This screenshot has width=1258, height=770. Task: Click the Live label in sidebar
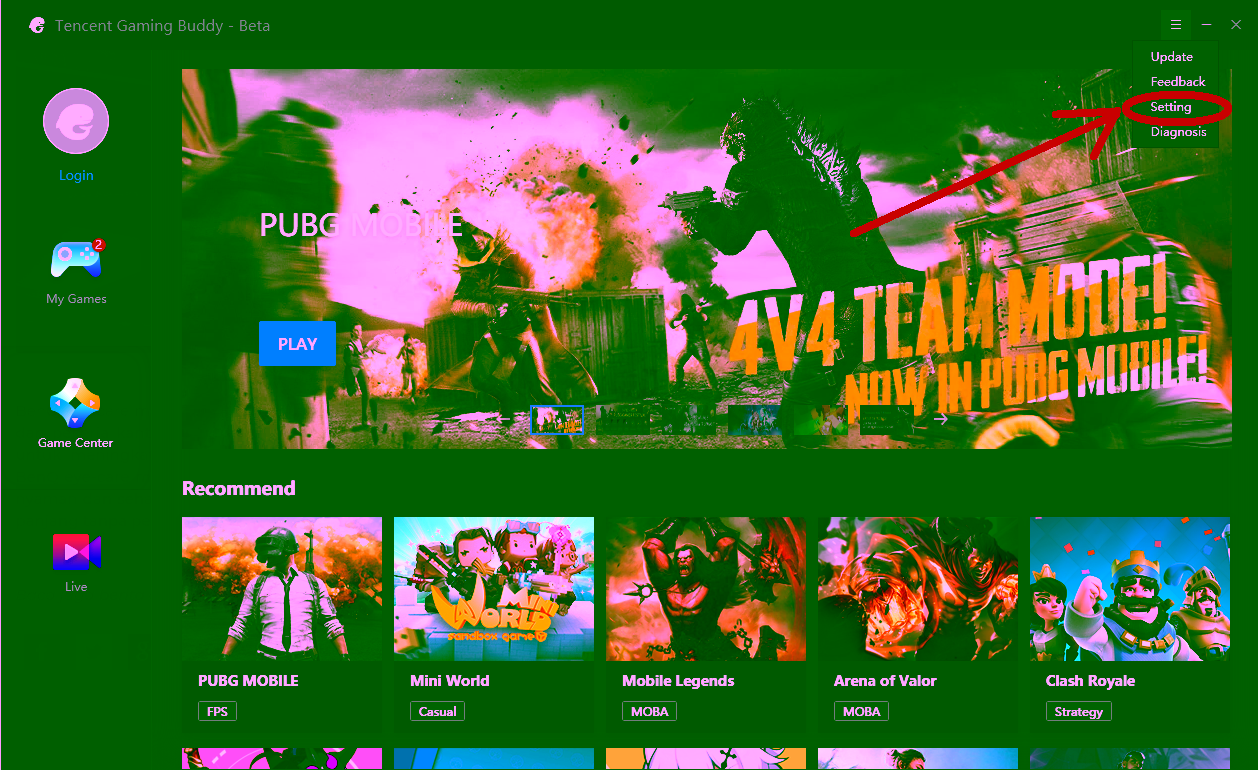pyautogui.click(x=76, y=587)
